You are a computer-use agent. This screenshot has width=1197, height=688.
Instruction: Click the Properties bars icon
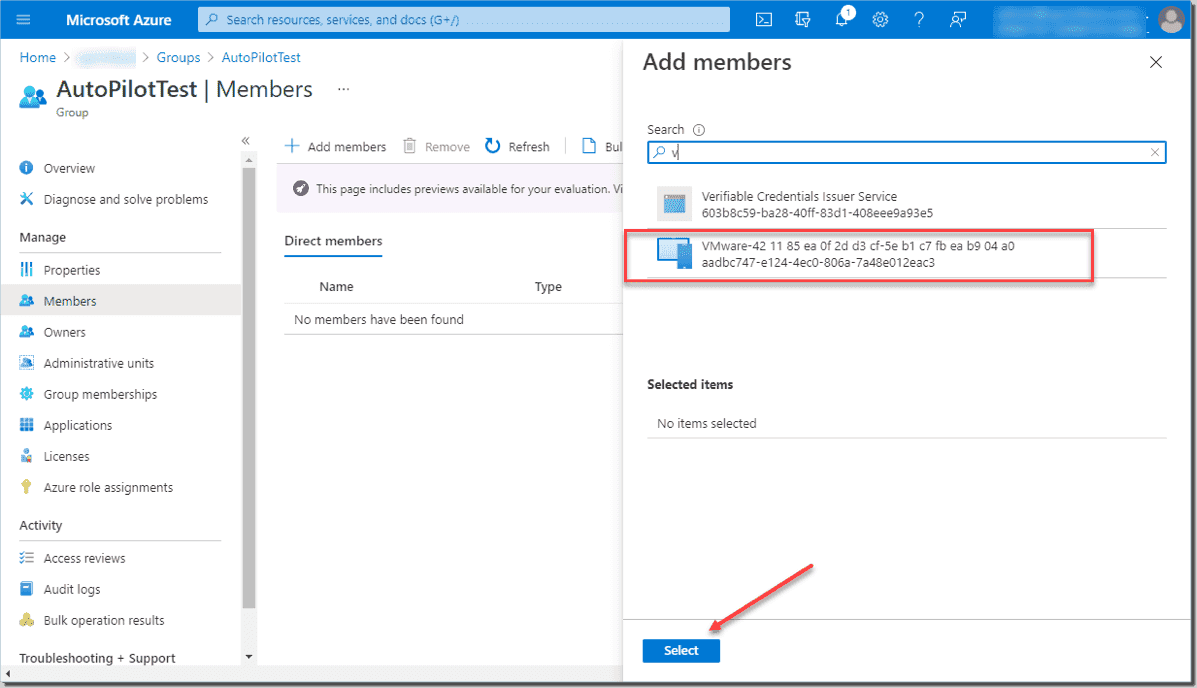point(27,270)
